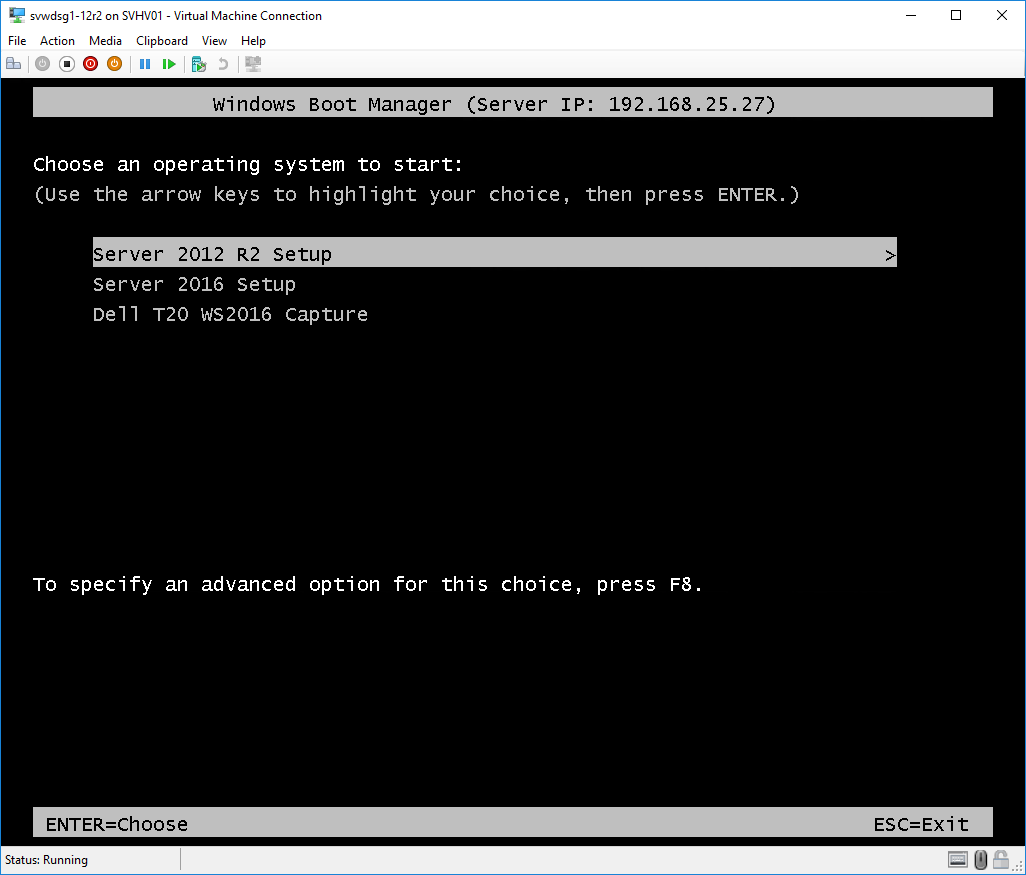Create a checkpoint using the toolbar icon
Viewport: 1026px width, 875px height.
[x=199, y=64]
